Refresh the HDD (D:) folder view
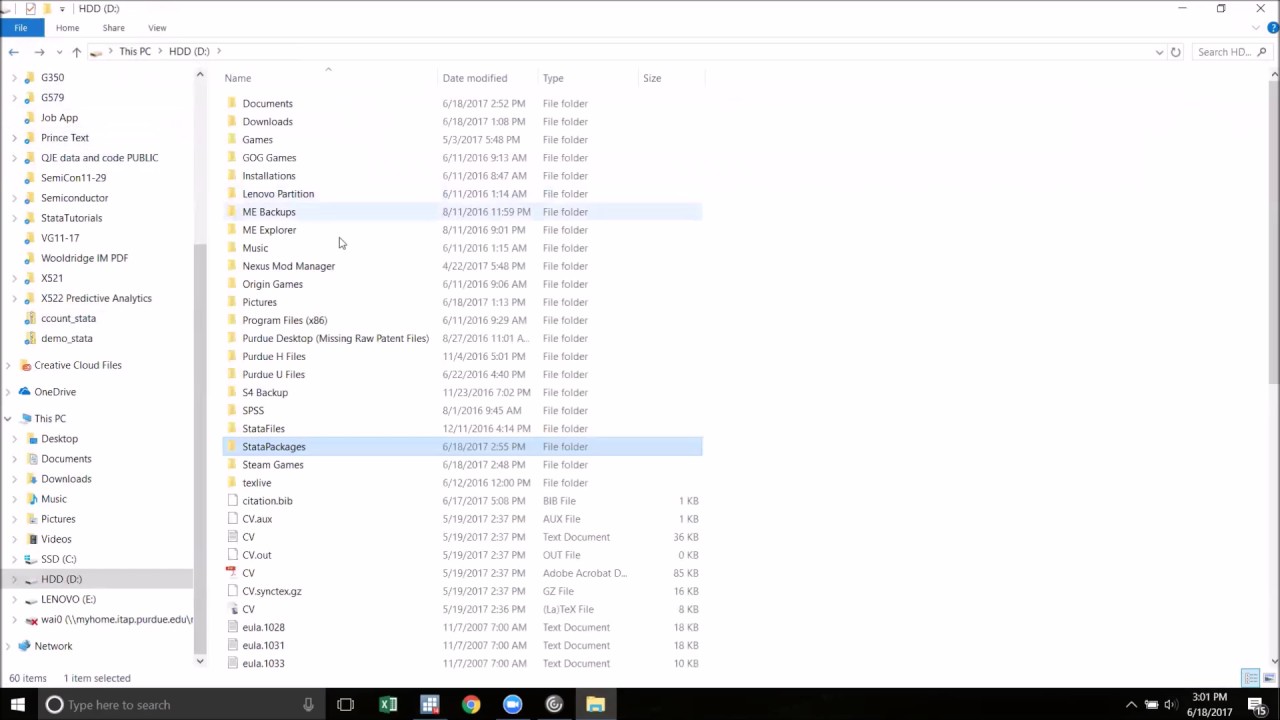1280x720 pixels. (x=1176, y=52)
